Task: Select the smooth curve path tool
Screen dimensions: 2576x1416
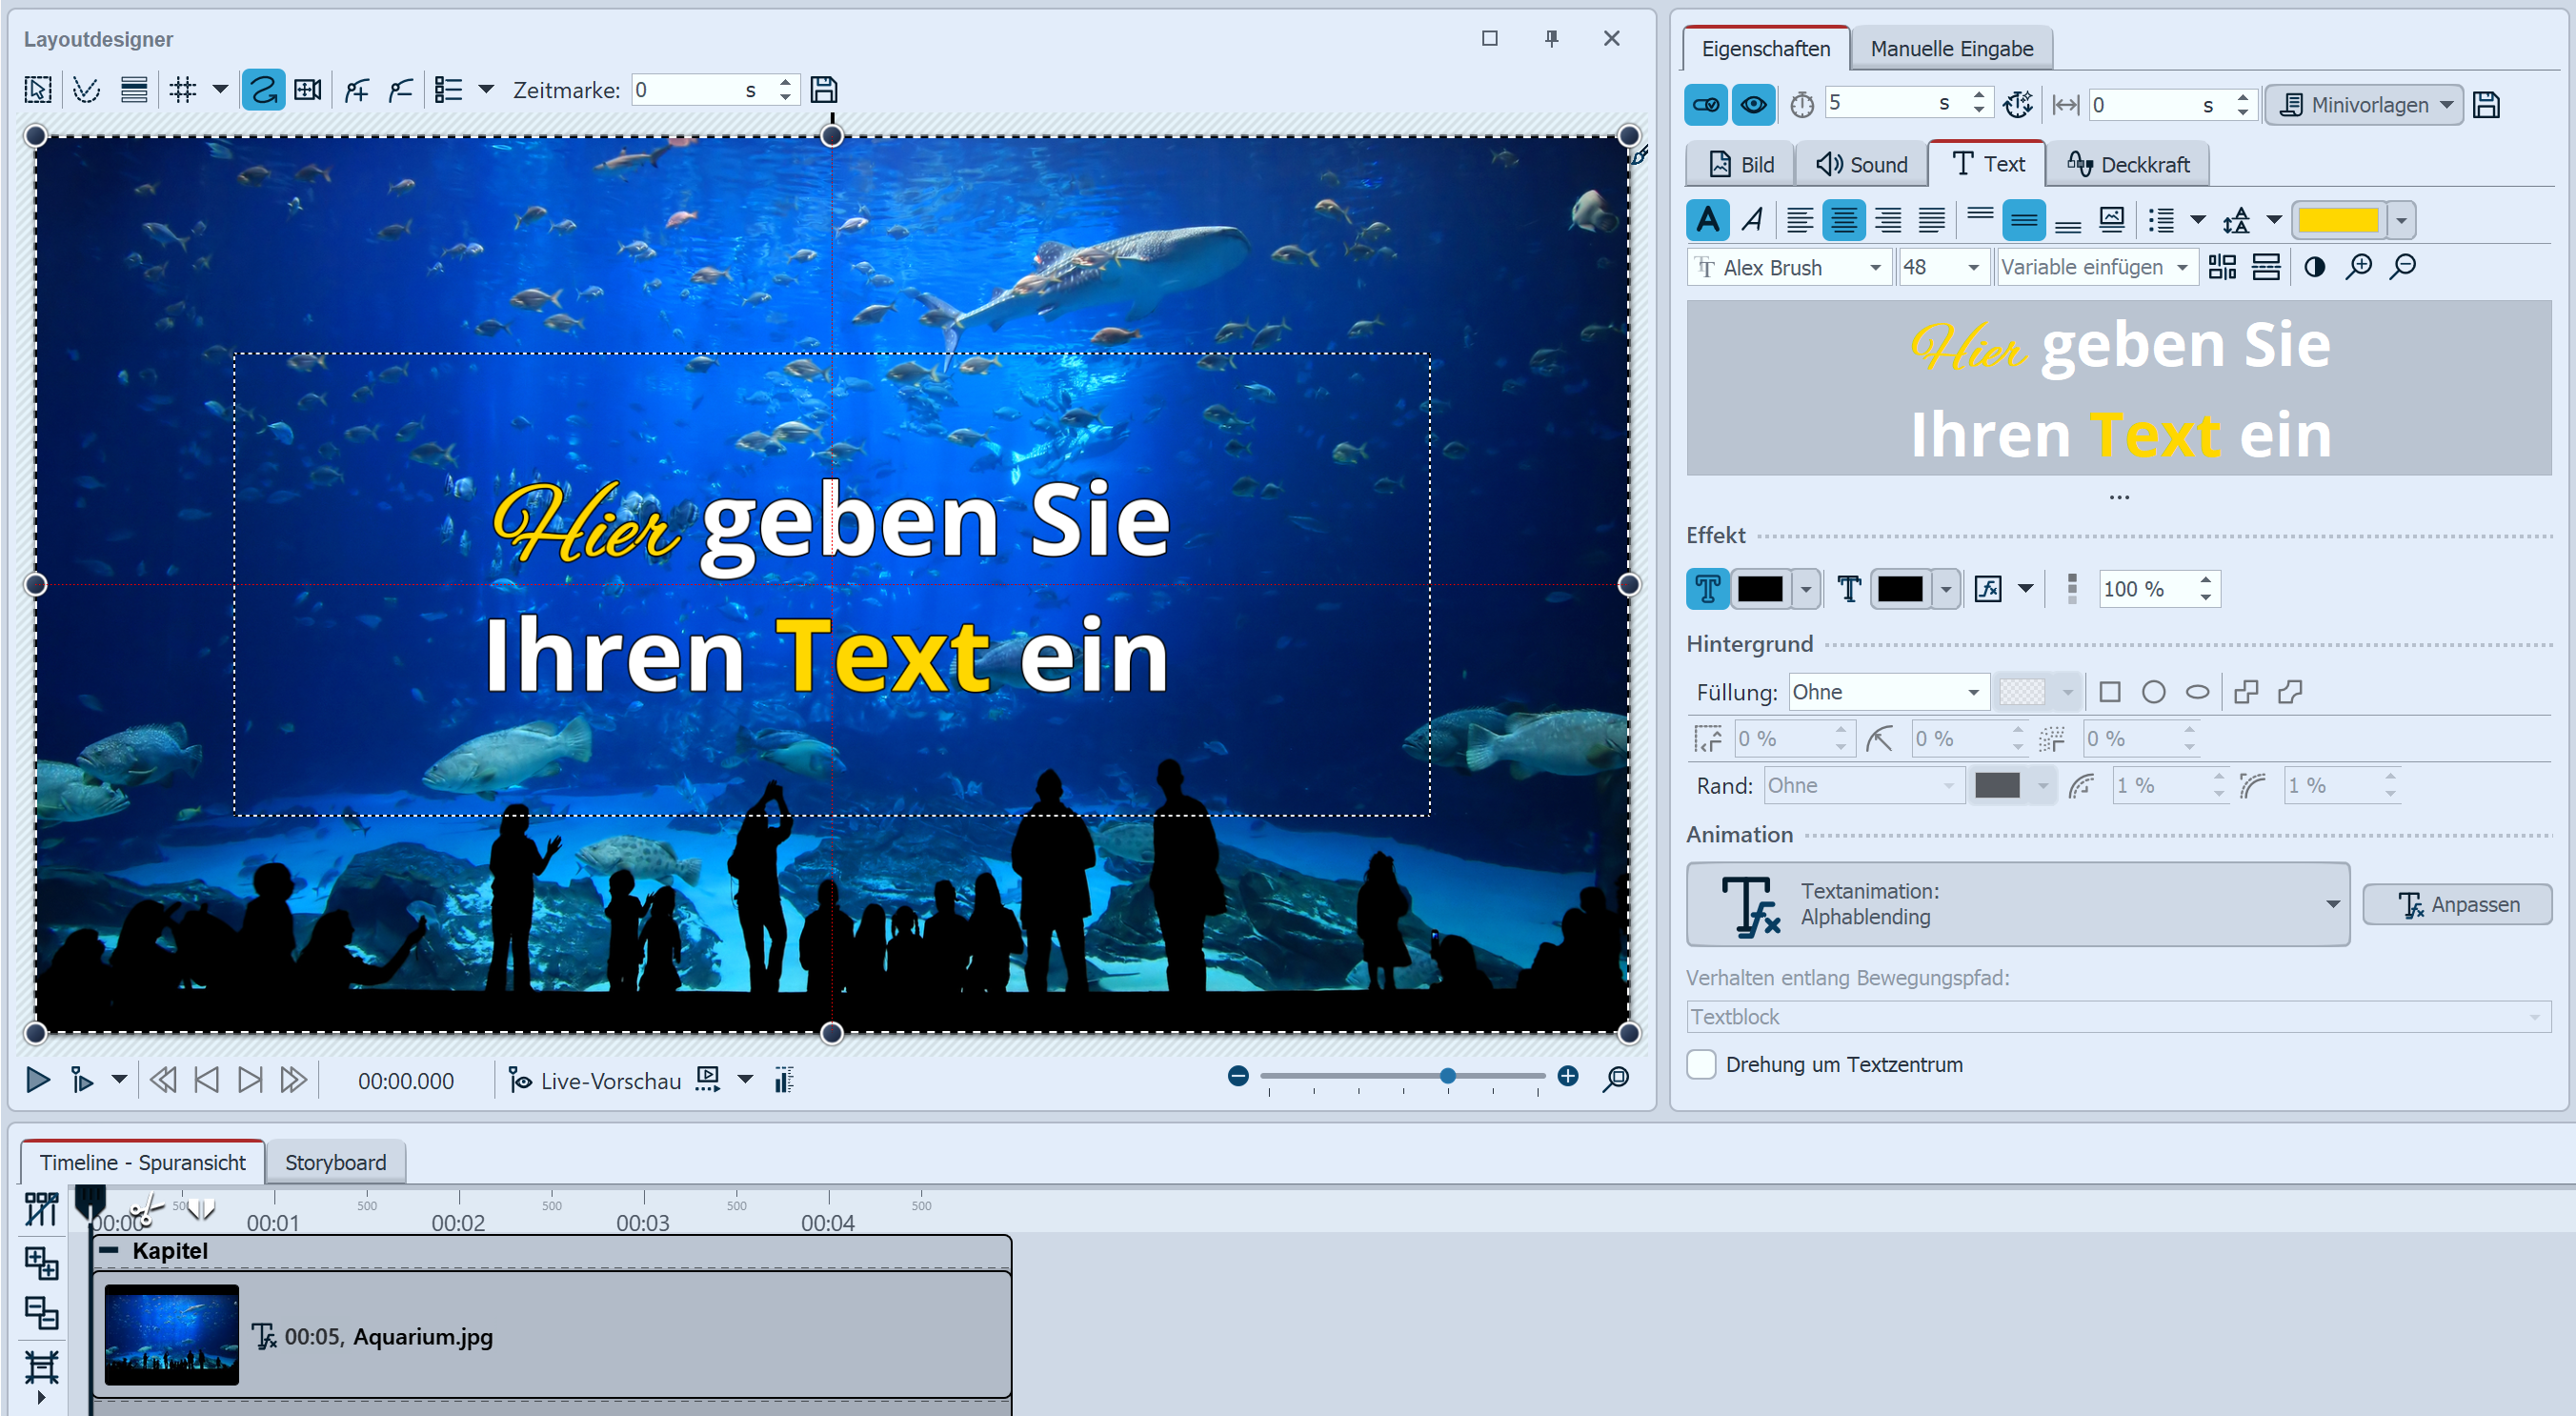Action: [x=263, y=89]
